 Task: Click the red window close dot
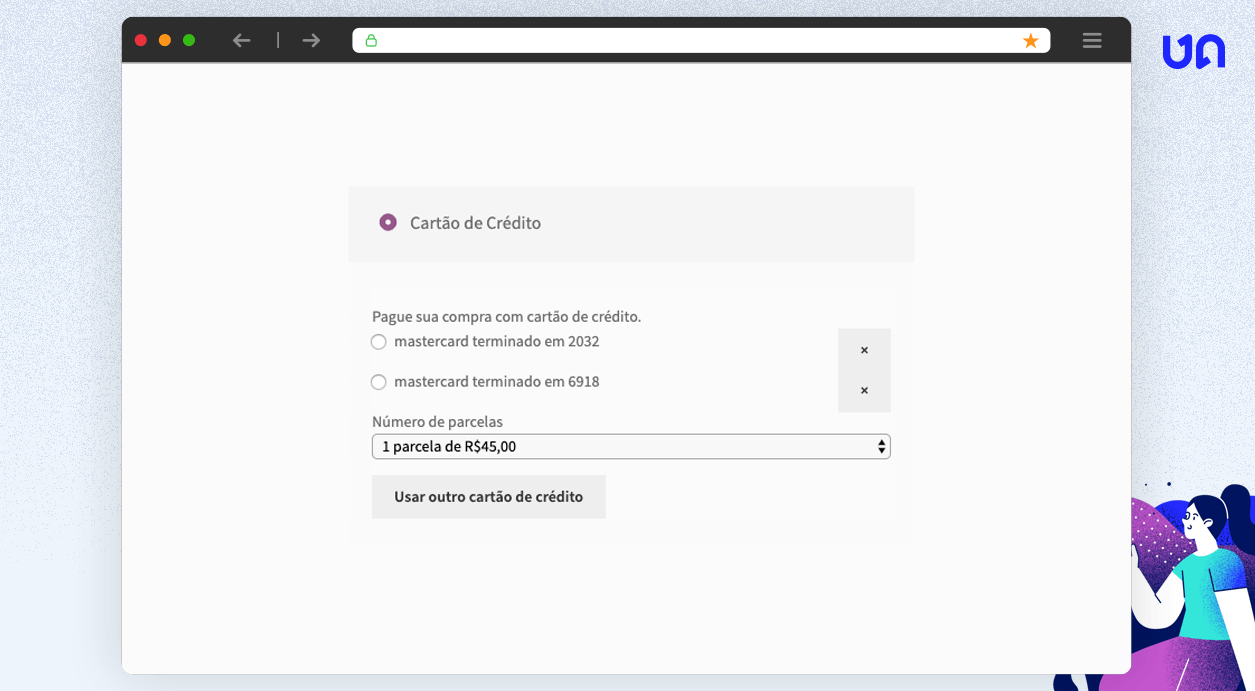pos(141,40)
